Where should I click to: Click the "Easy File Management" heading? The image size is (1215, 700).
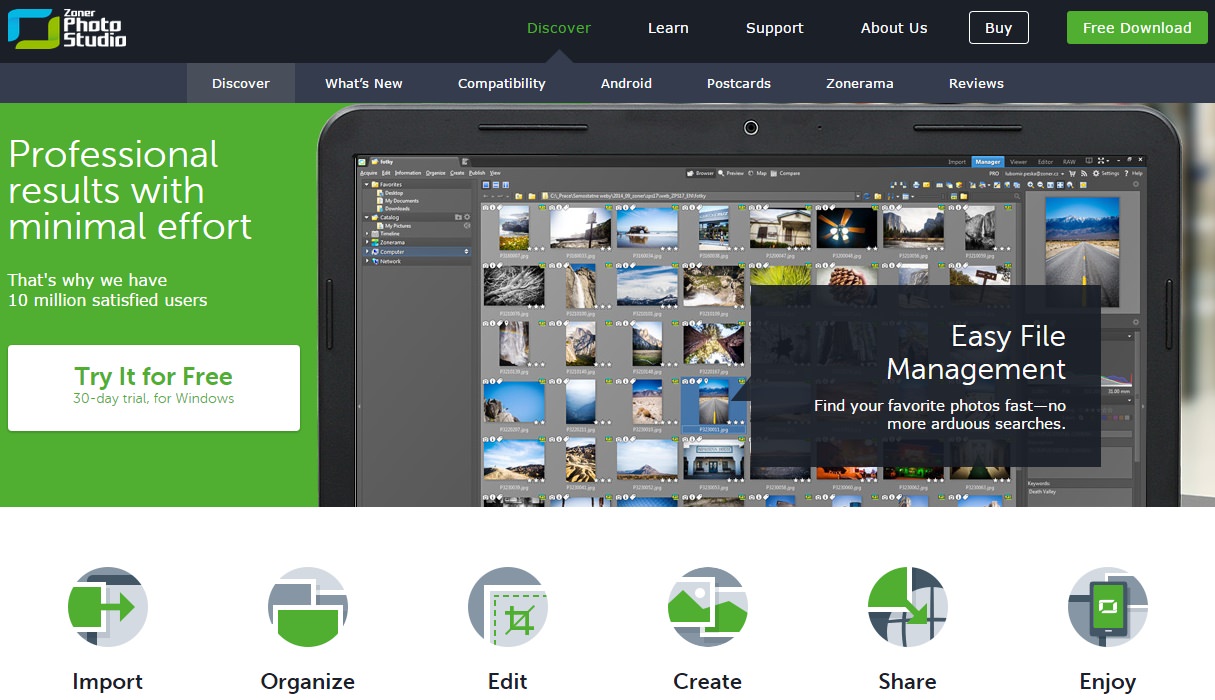tap(976, 352)
